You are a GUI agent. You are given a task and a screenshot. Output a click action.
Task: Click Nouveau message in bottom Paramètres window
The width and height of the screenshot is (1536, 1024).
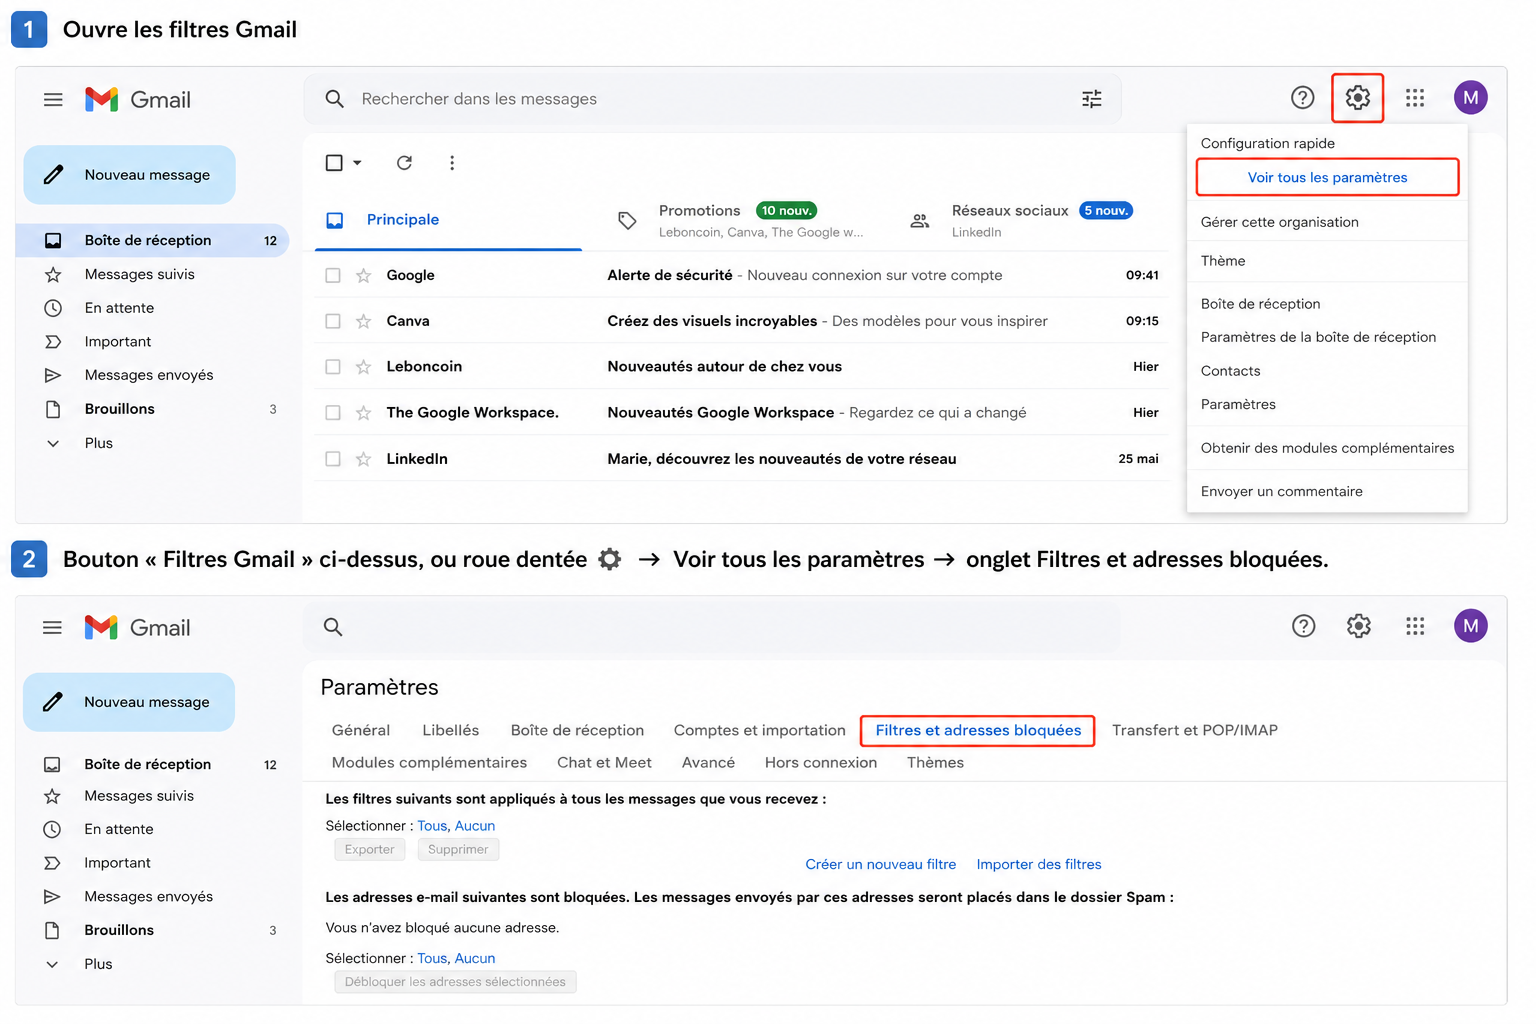[129, 702]
